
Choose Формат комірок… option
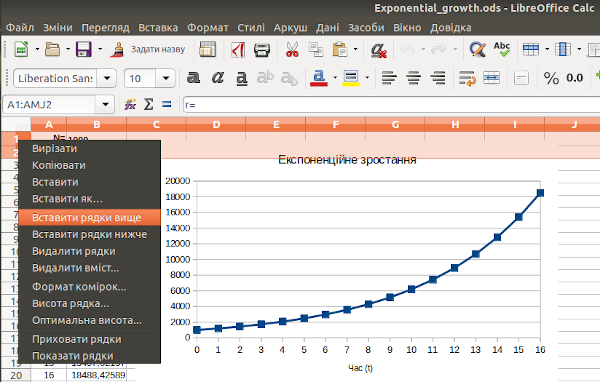pyautogui.click(x=90, y=286)
